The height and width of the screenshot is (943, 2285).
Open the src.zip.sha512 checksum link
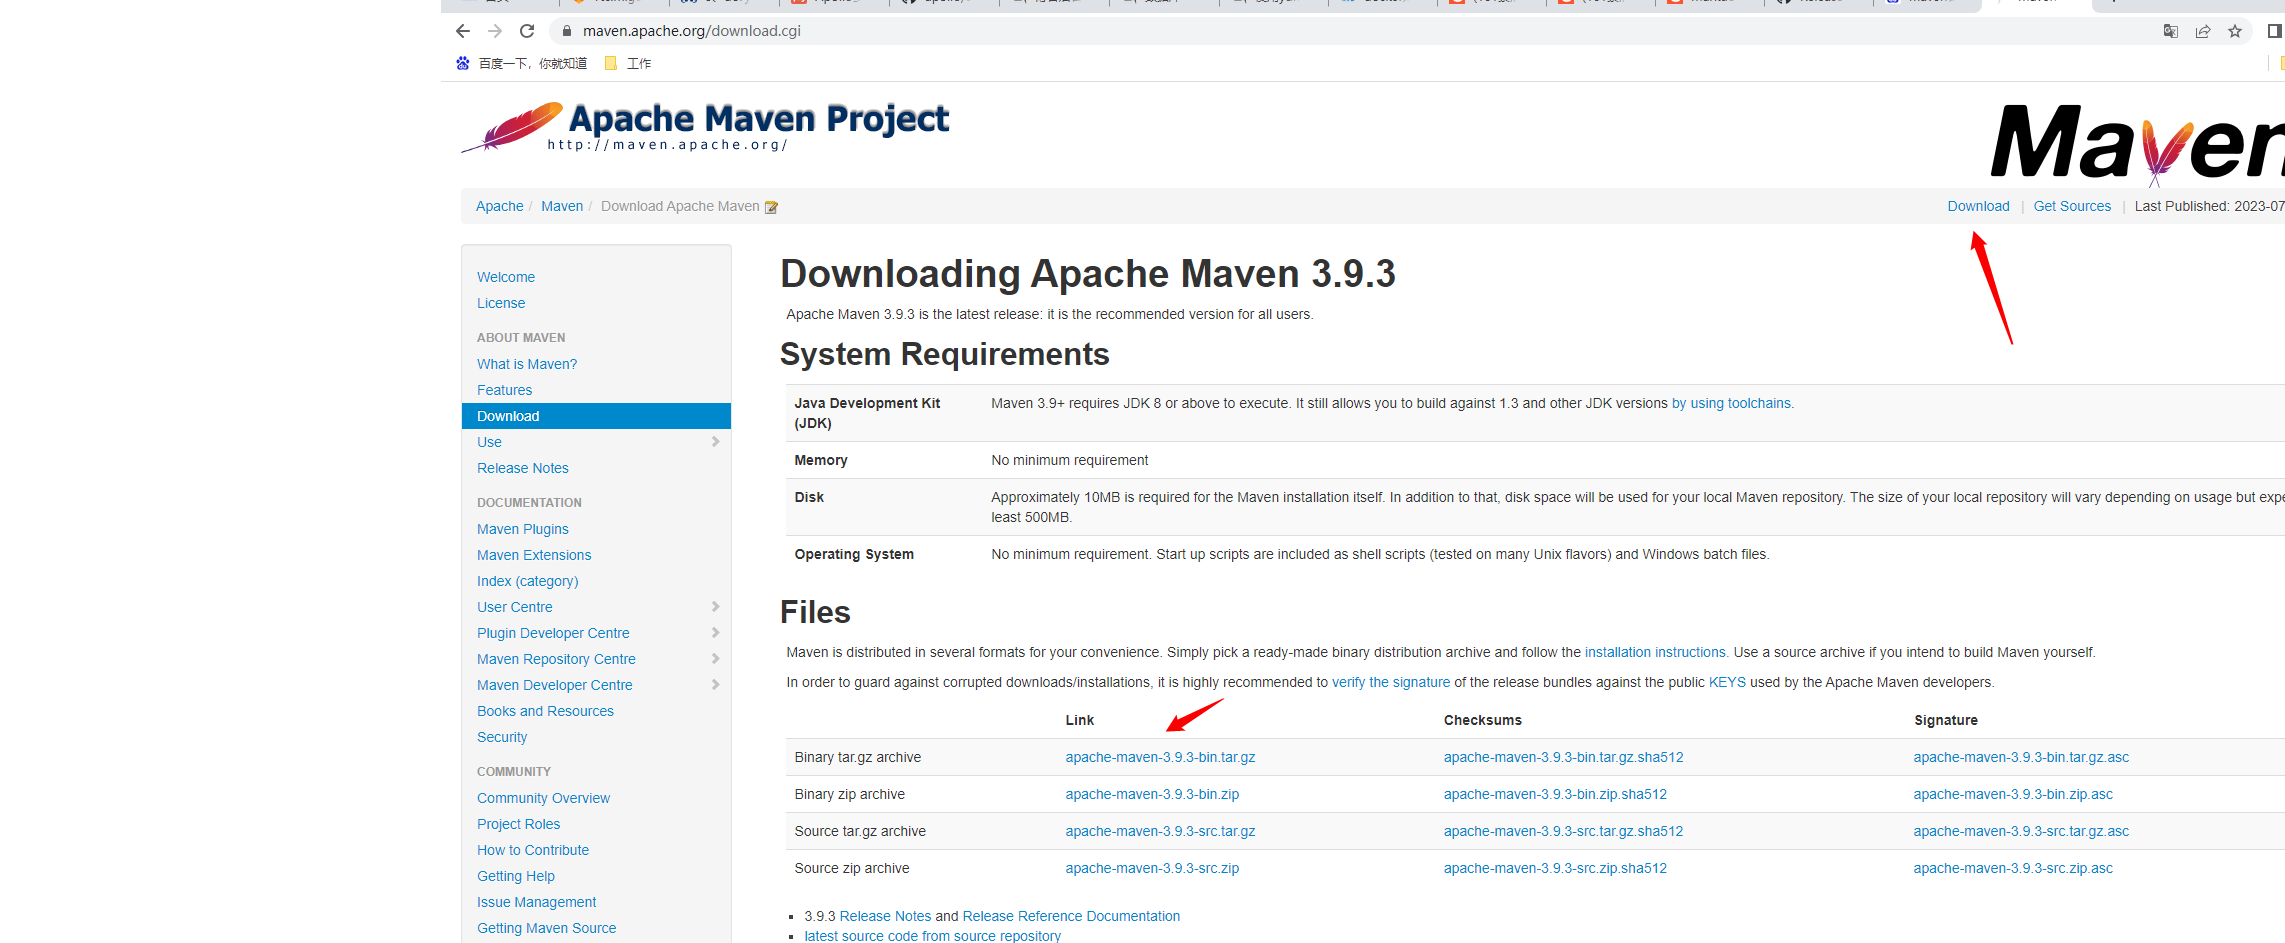click(1555, 868)
